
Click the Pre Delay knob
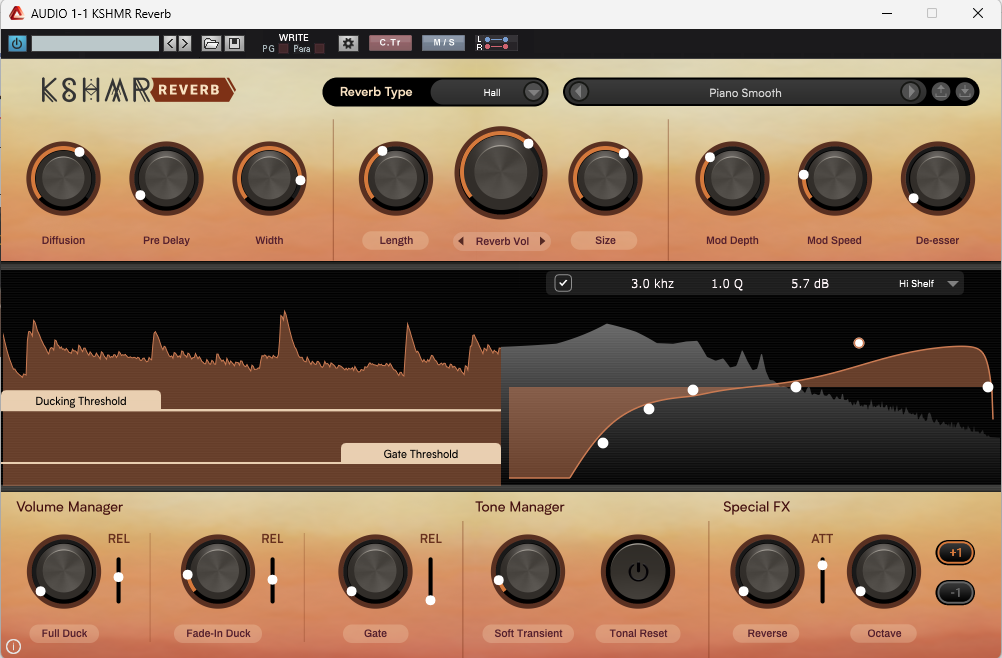pyautogui.click(x=166, y=178)
